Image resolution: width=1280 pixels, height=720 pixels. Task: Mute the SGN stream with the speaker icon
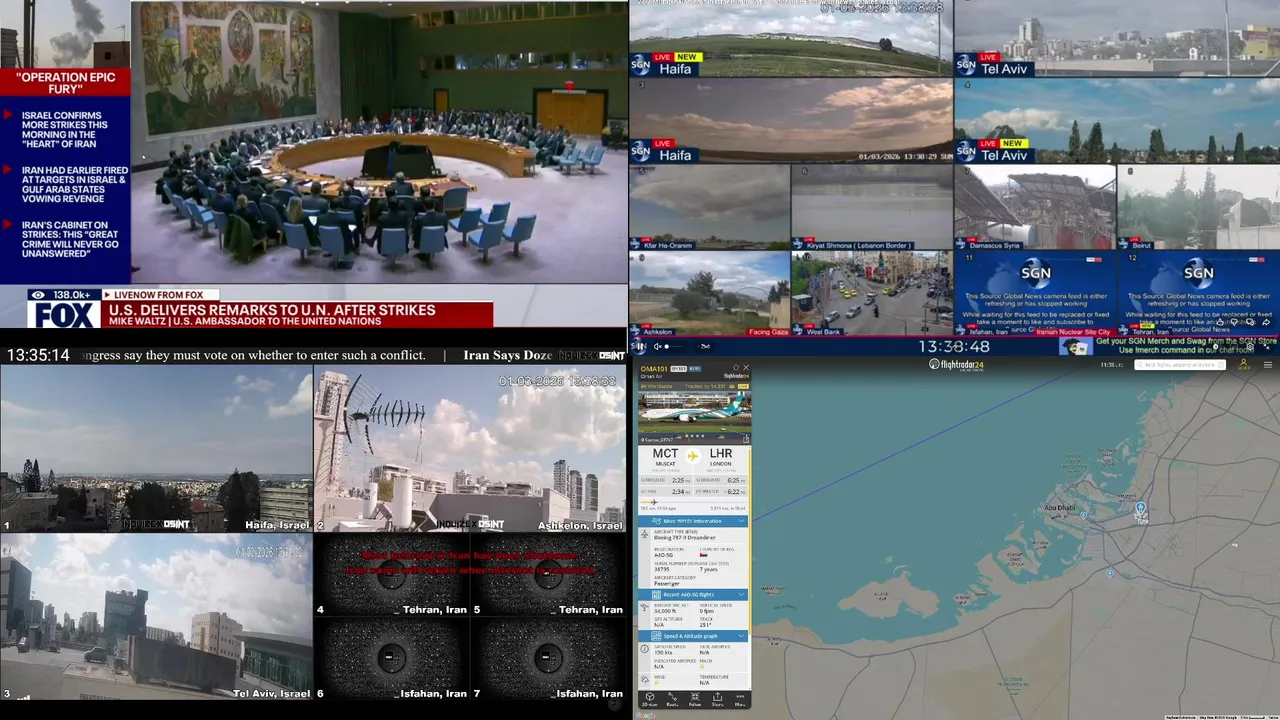(x=659, y=347)
